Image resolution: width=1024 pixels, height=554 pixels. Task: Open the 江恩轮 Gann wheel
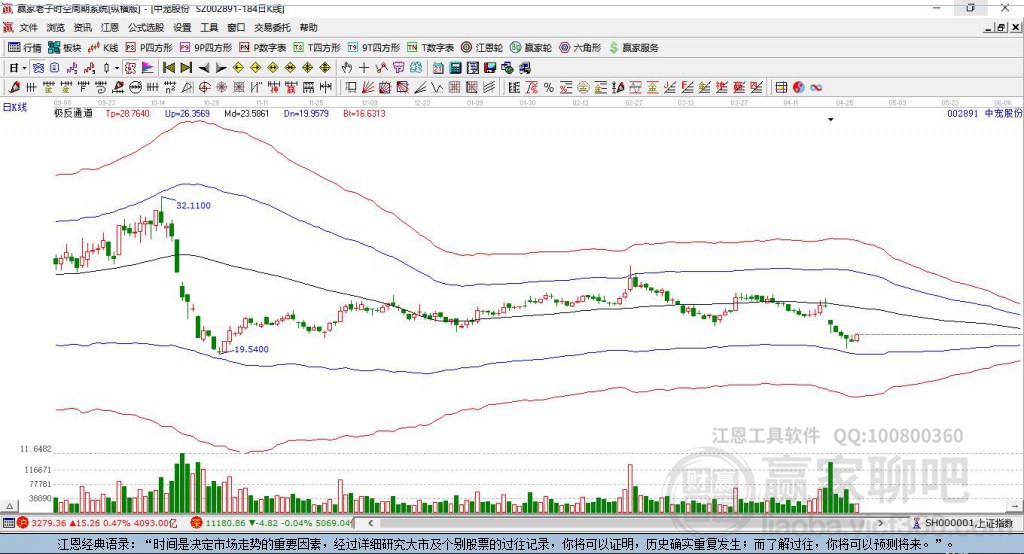482,48
